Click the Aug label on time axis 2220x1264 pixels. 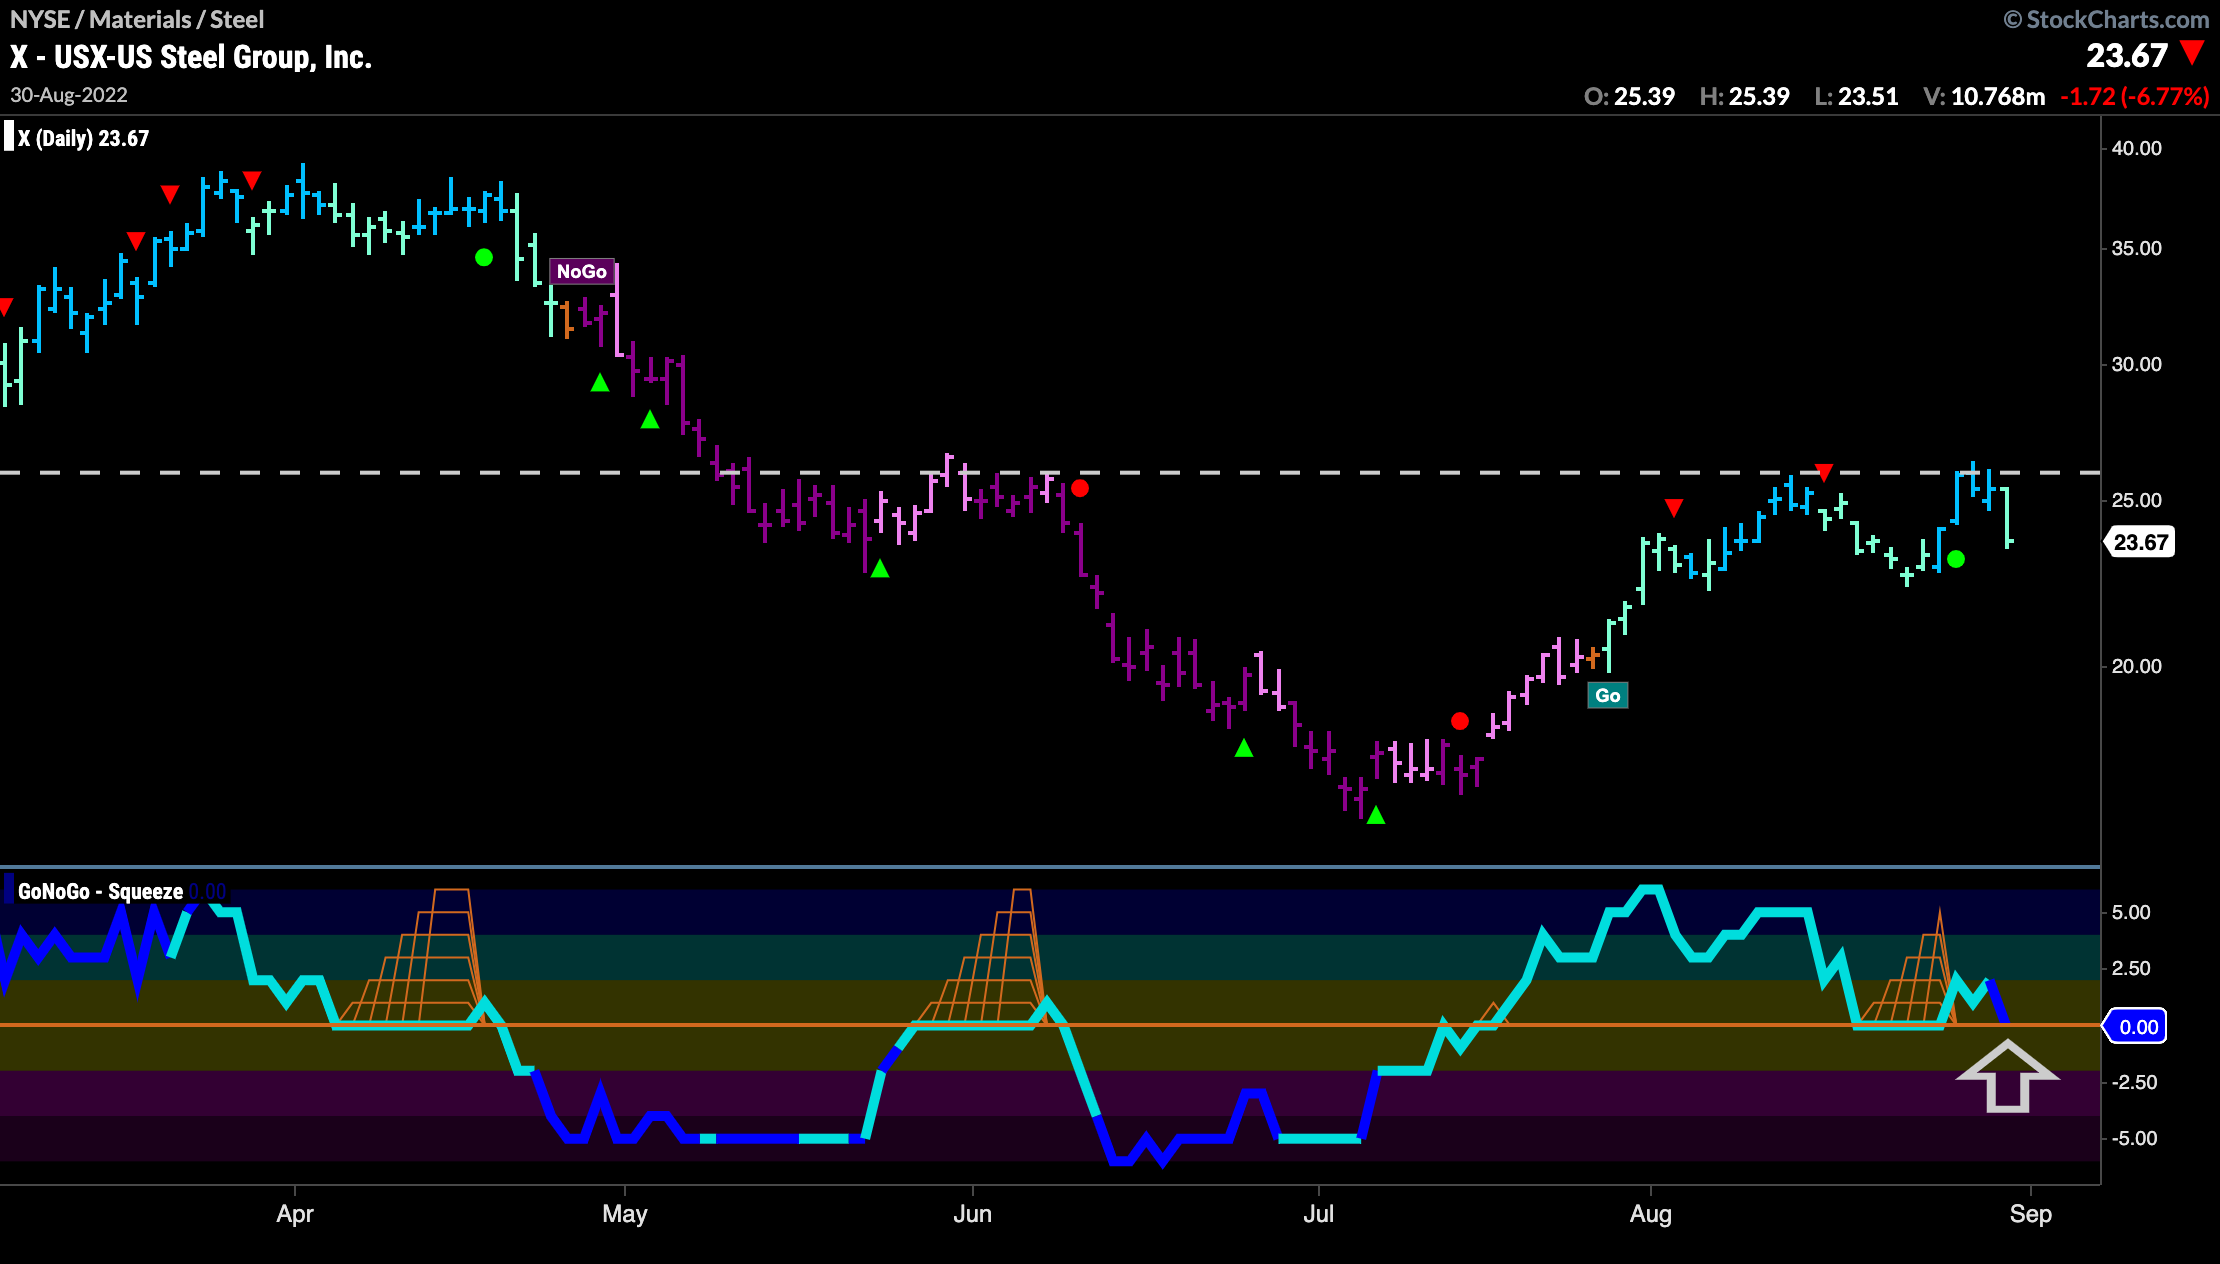coord(1650,1213)
